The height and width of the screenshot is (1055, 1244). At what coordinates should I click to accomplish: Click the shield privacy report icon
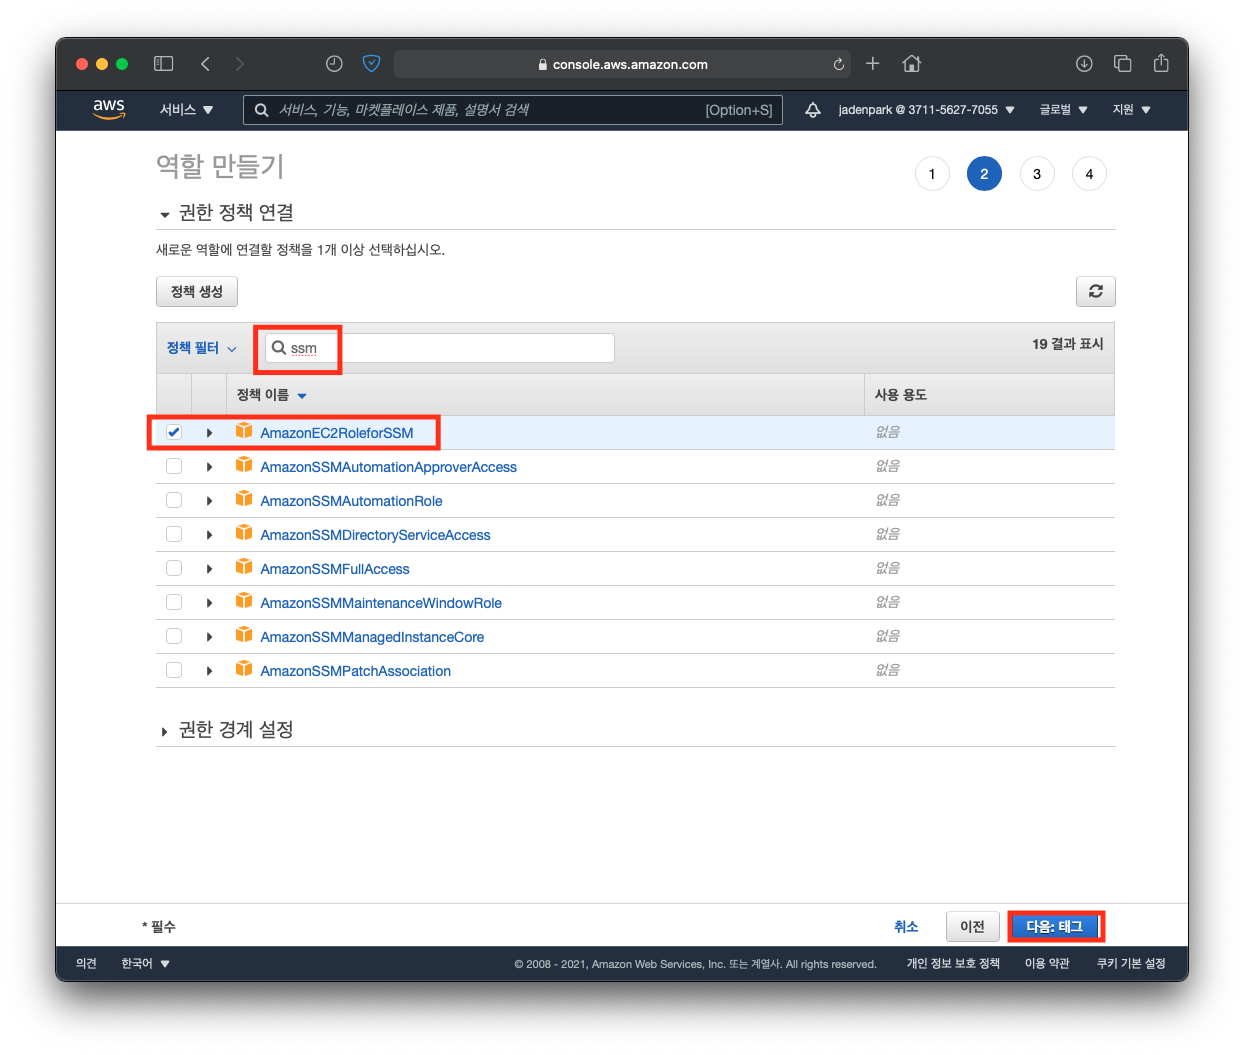[371, 64]
